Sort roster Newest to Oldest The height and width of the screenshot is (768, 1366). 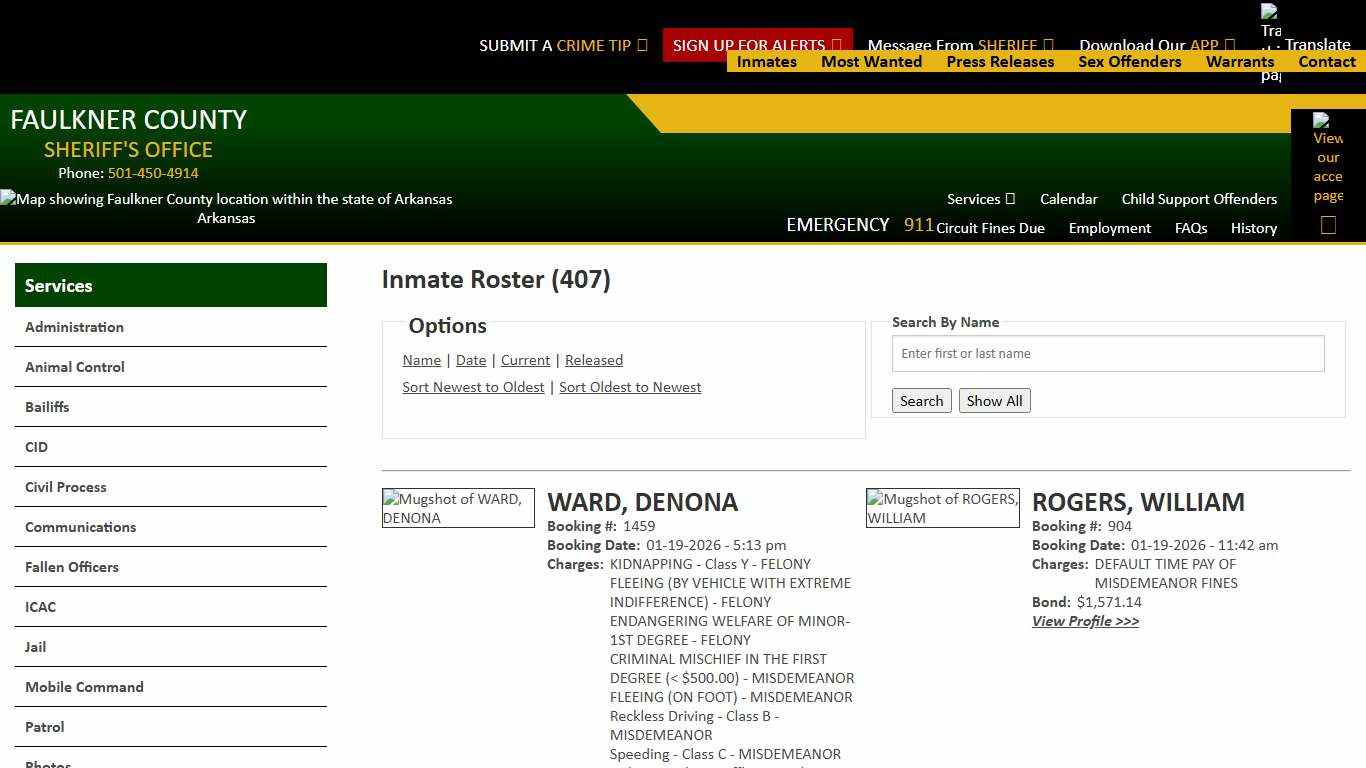[473, 387]
